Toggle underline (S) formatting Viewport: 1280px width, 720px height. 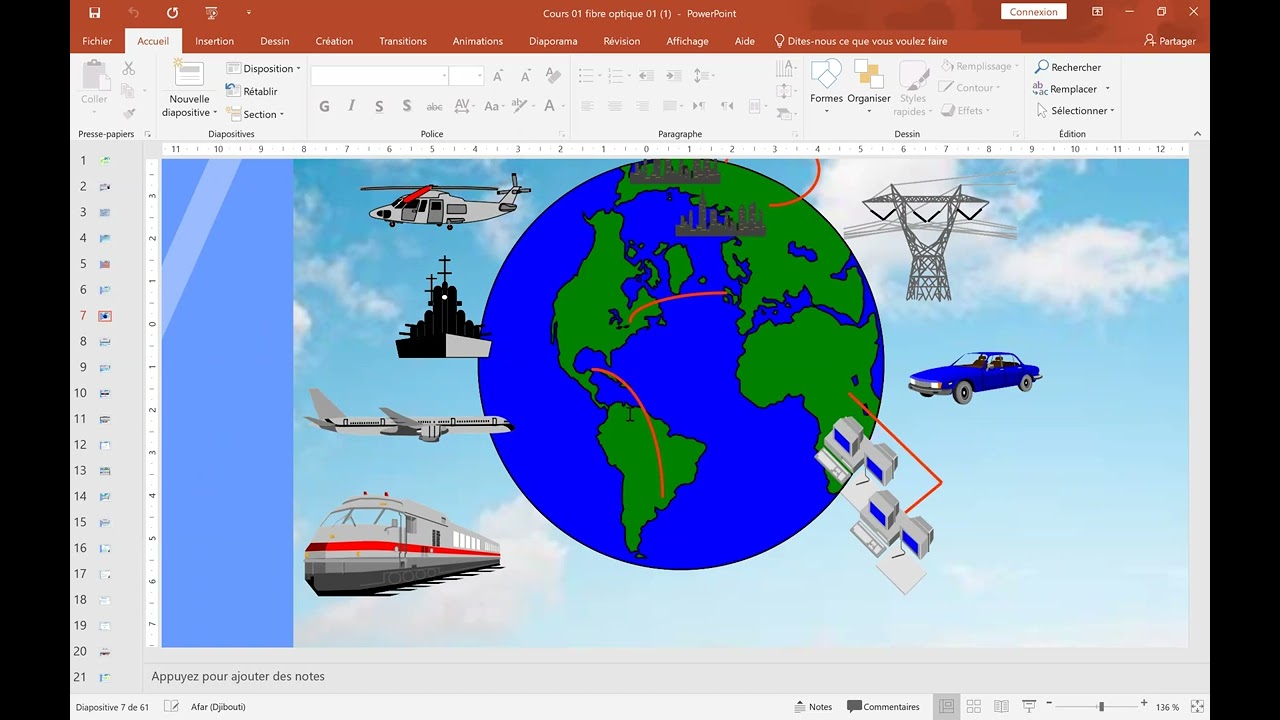click(x=379, y=106)
